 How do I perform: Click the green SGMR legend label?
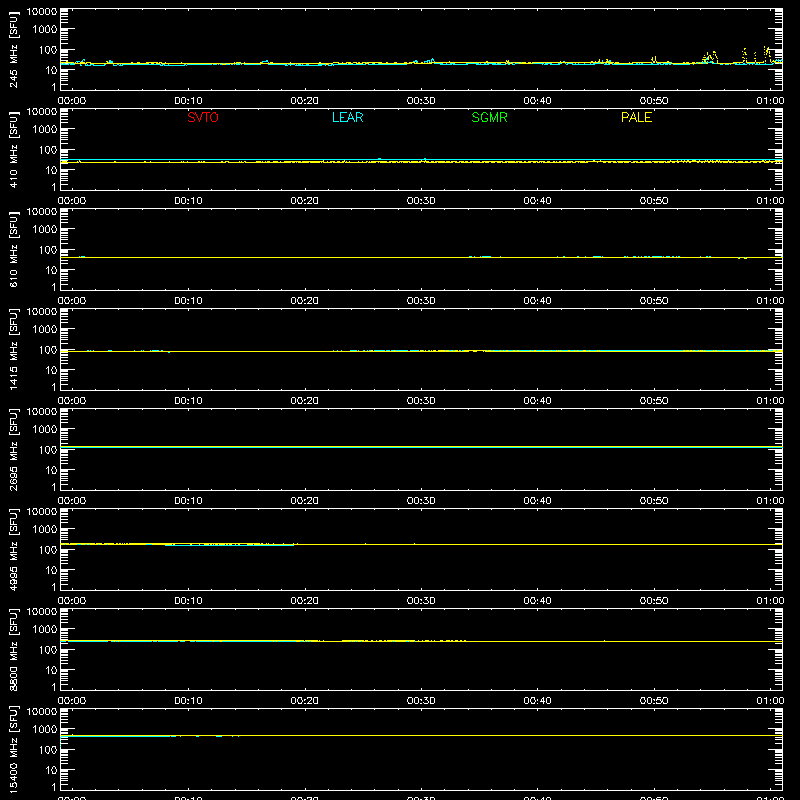click(489, 117)
